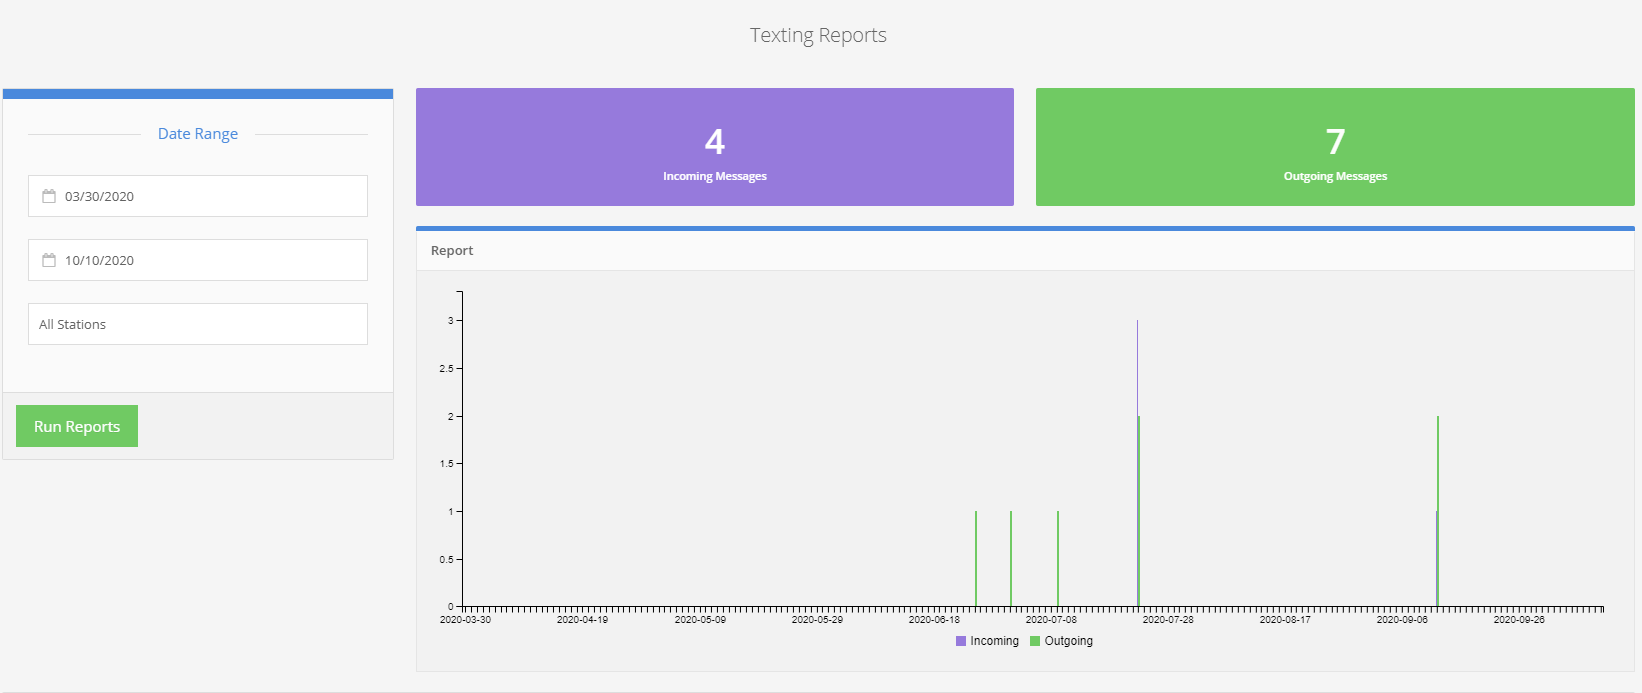
Task: Click the Report panel header
Action: (x=452, y=250)
